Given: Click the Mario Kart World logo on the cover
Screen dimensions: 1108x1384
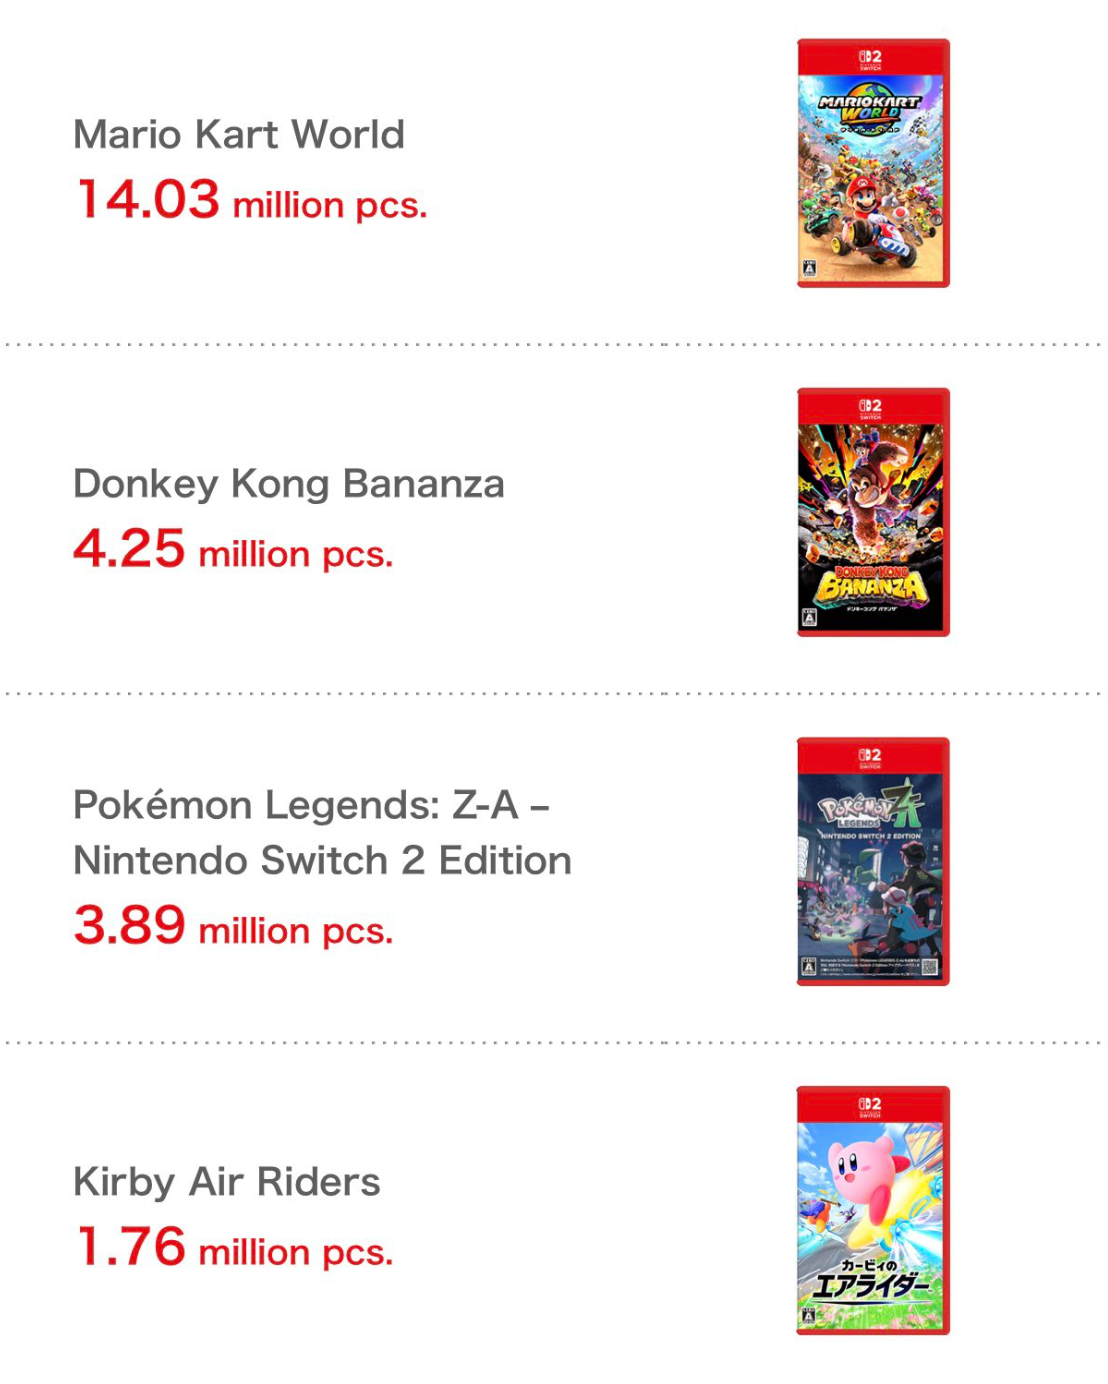Looking at the screenshot, I should click(869, 110).
